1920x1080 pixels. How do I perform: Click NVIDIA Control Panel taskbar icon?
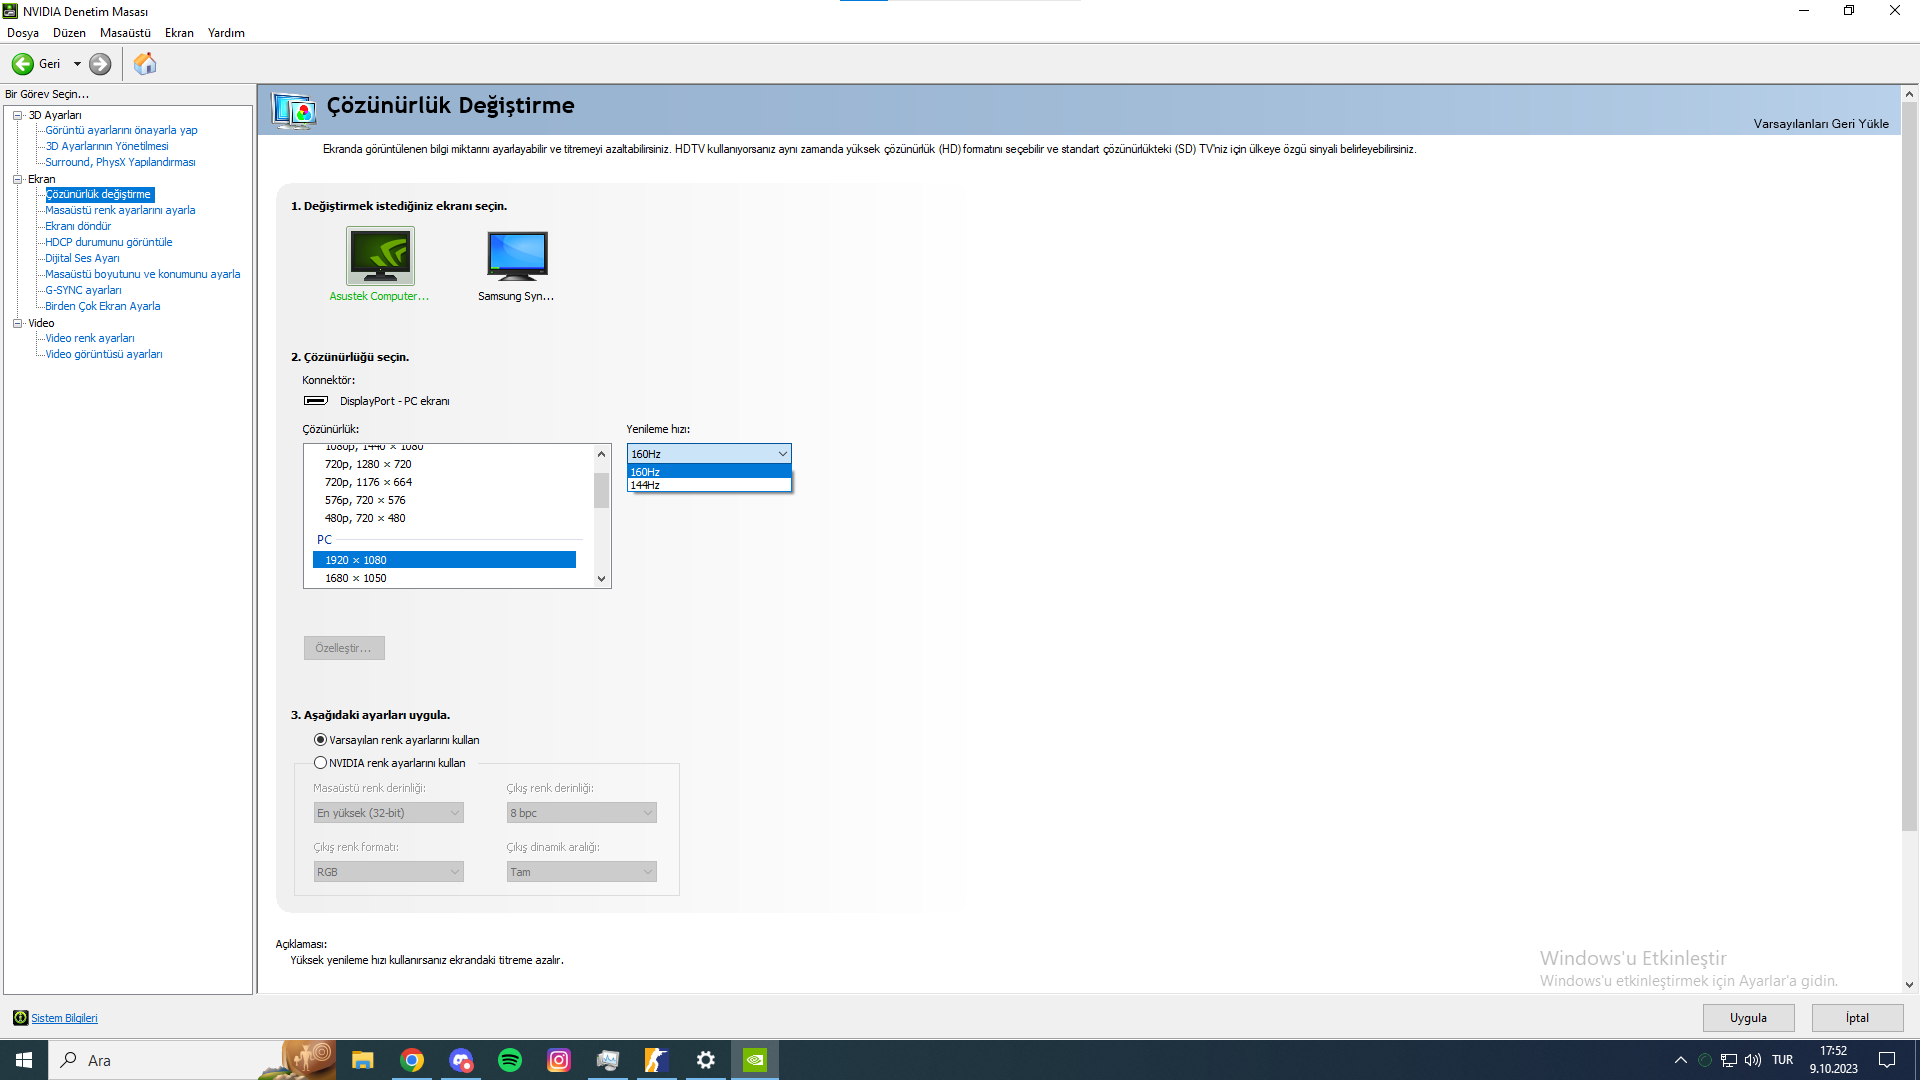755,1060
